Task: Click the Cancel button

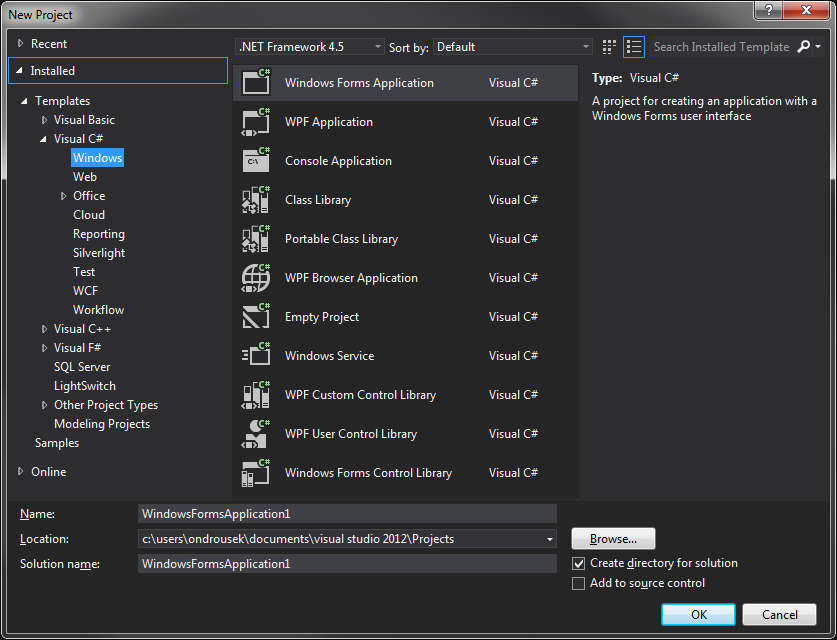Action: pos(779,614)
